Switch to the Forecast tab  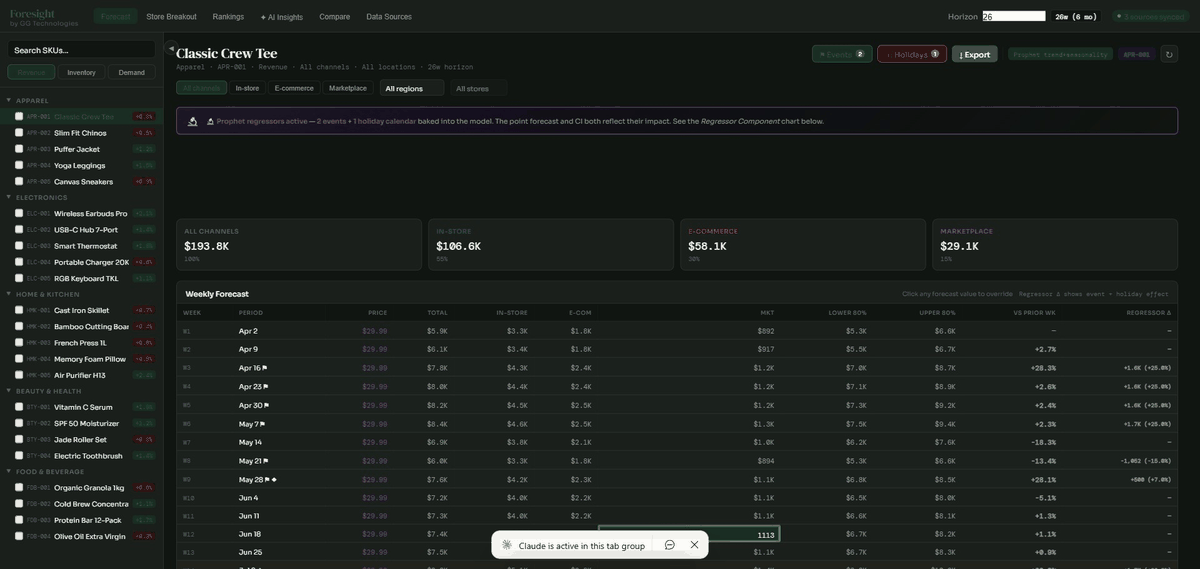coord(115,16)
